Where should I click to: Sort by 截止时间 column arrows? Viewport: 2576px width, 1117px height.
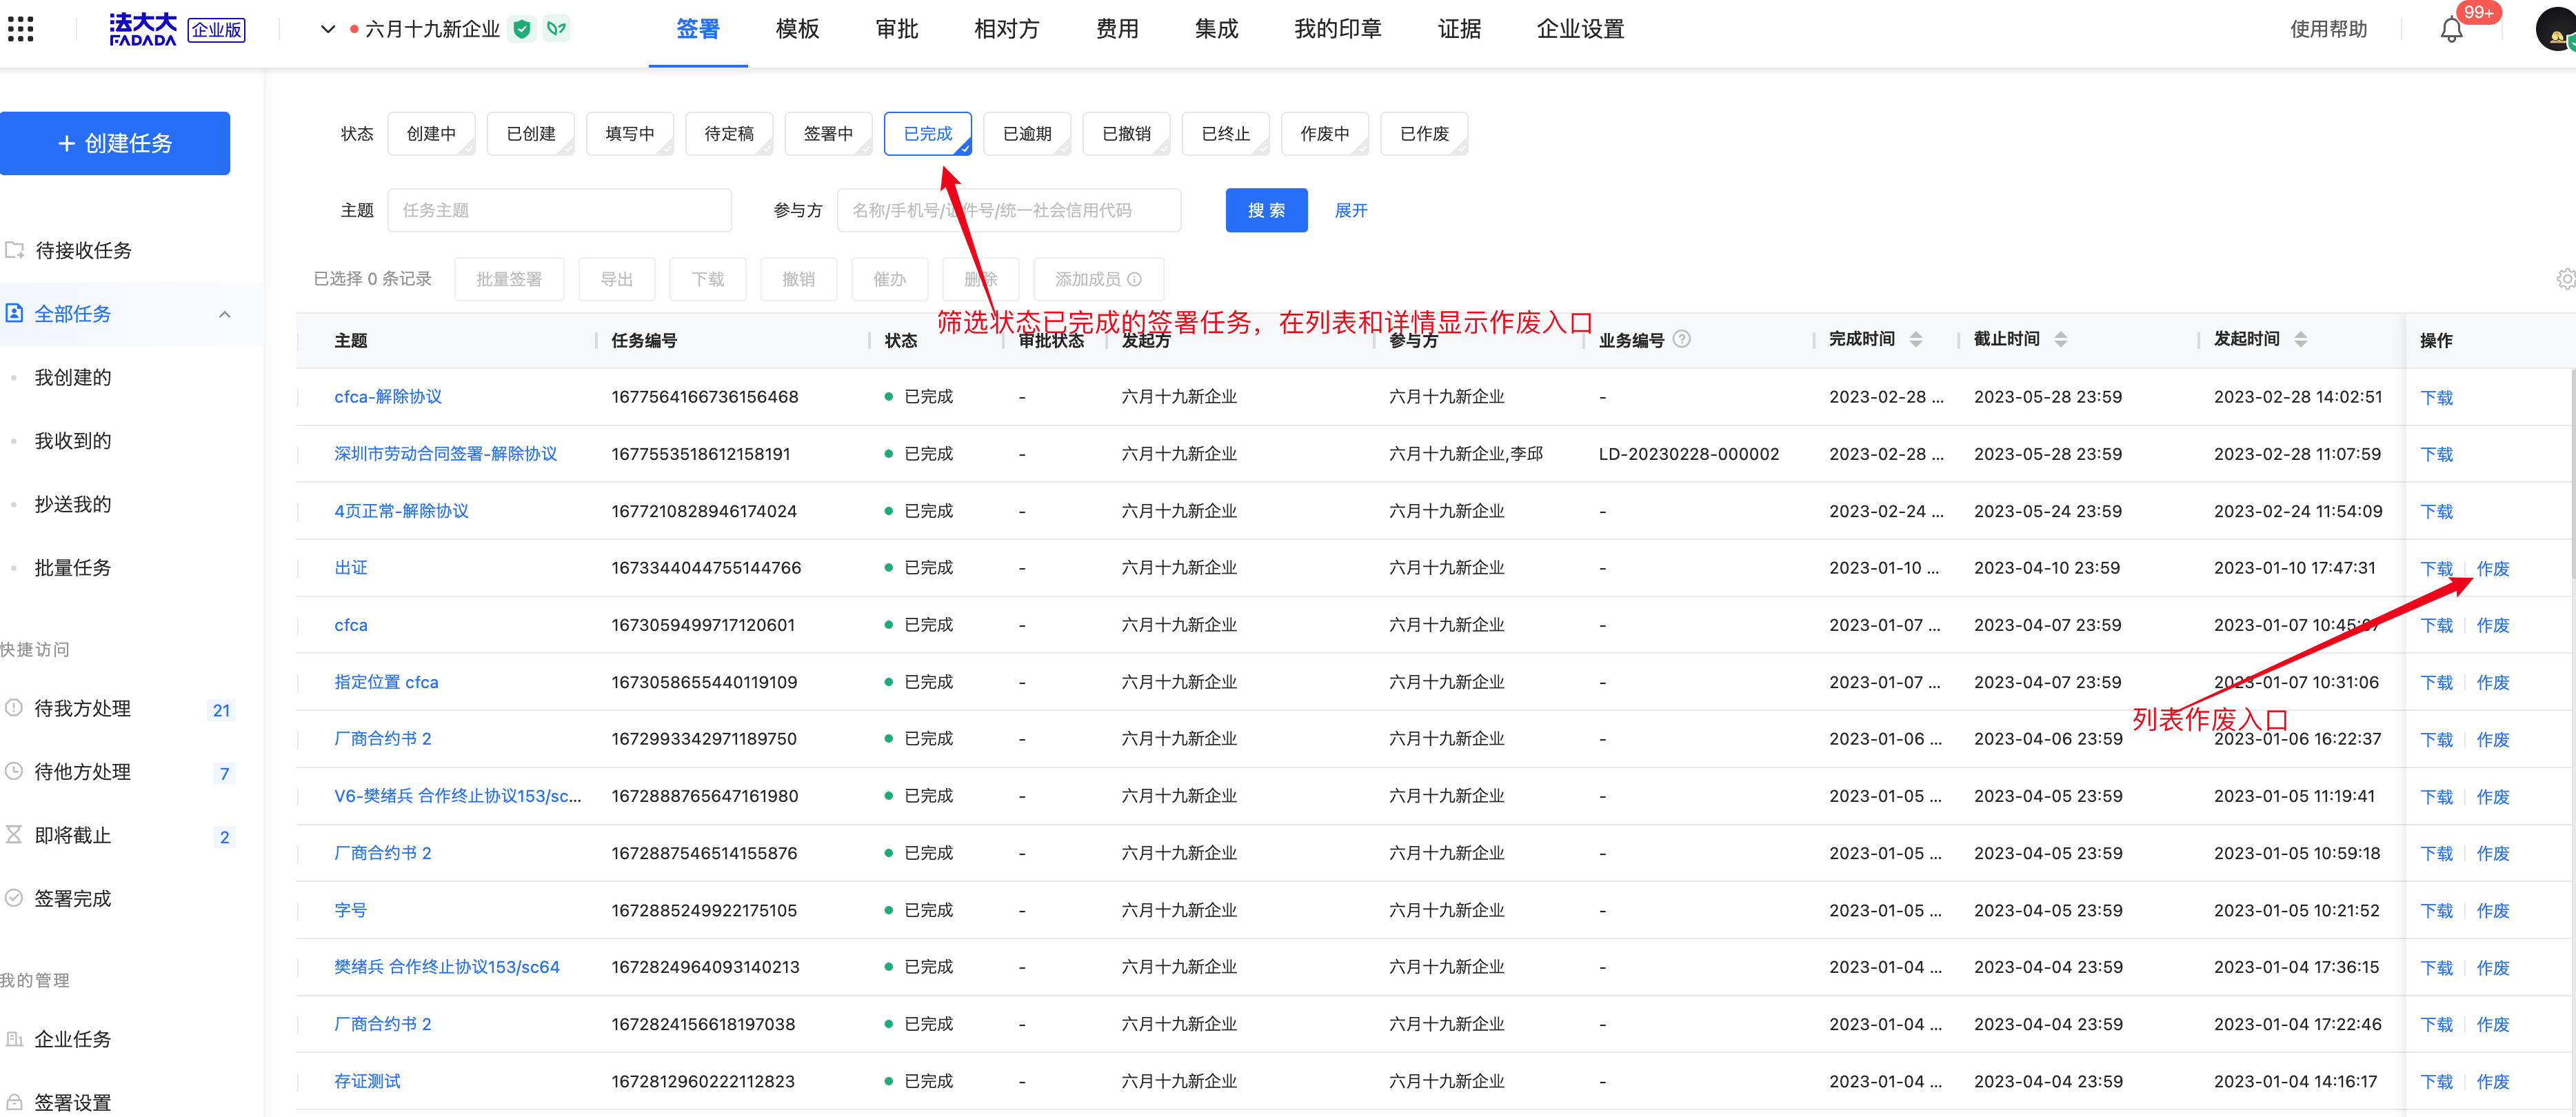pyautogui.click(x=2061, y=339)
